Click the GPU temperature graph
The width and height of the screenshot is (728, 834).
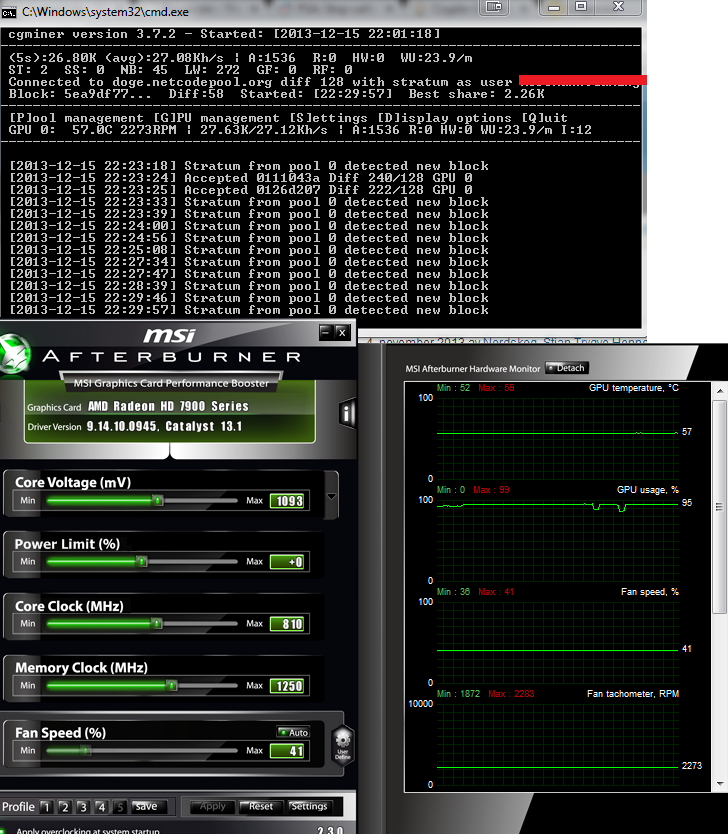(557, 438)
